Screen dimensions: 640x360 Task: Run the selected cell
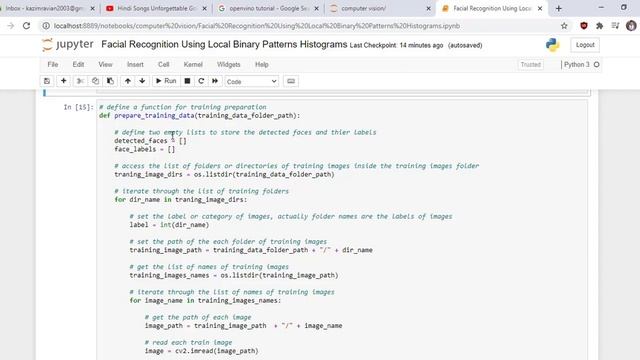pyautogui.click(x=166, y=81)
